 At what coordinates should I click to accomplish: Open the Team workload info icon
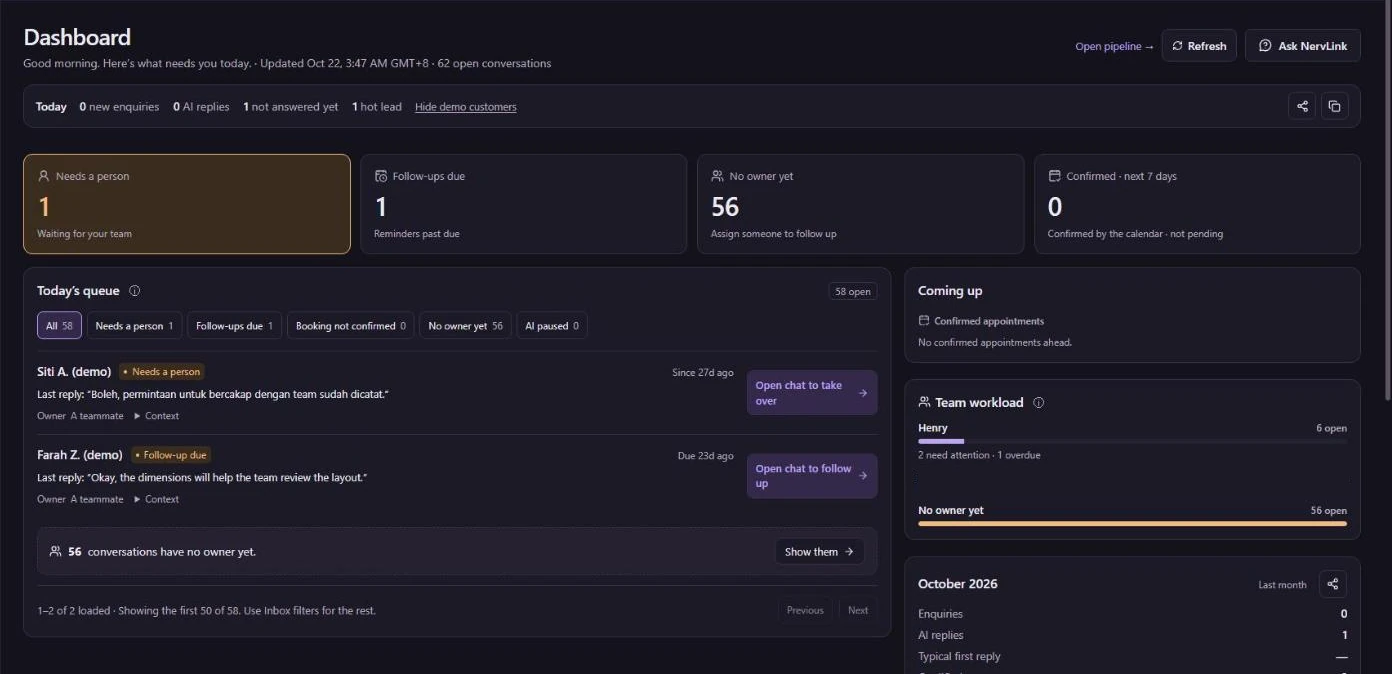[1038, 402]
